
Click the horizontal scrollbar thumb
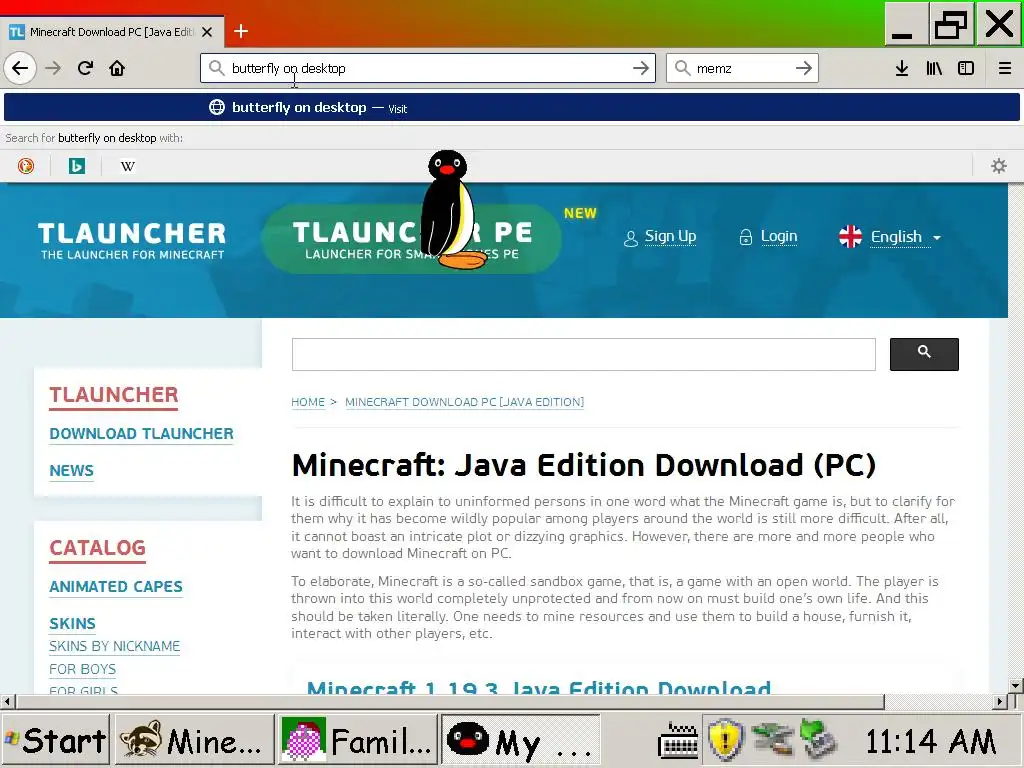pyautogui.click(x=449, y=702)
